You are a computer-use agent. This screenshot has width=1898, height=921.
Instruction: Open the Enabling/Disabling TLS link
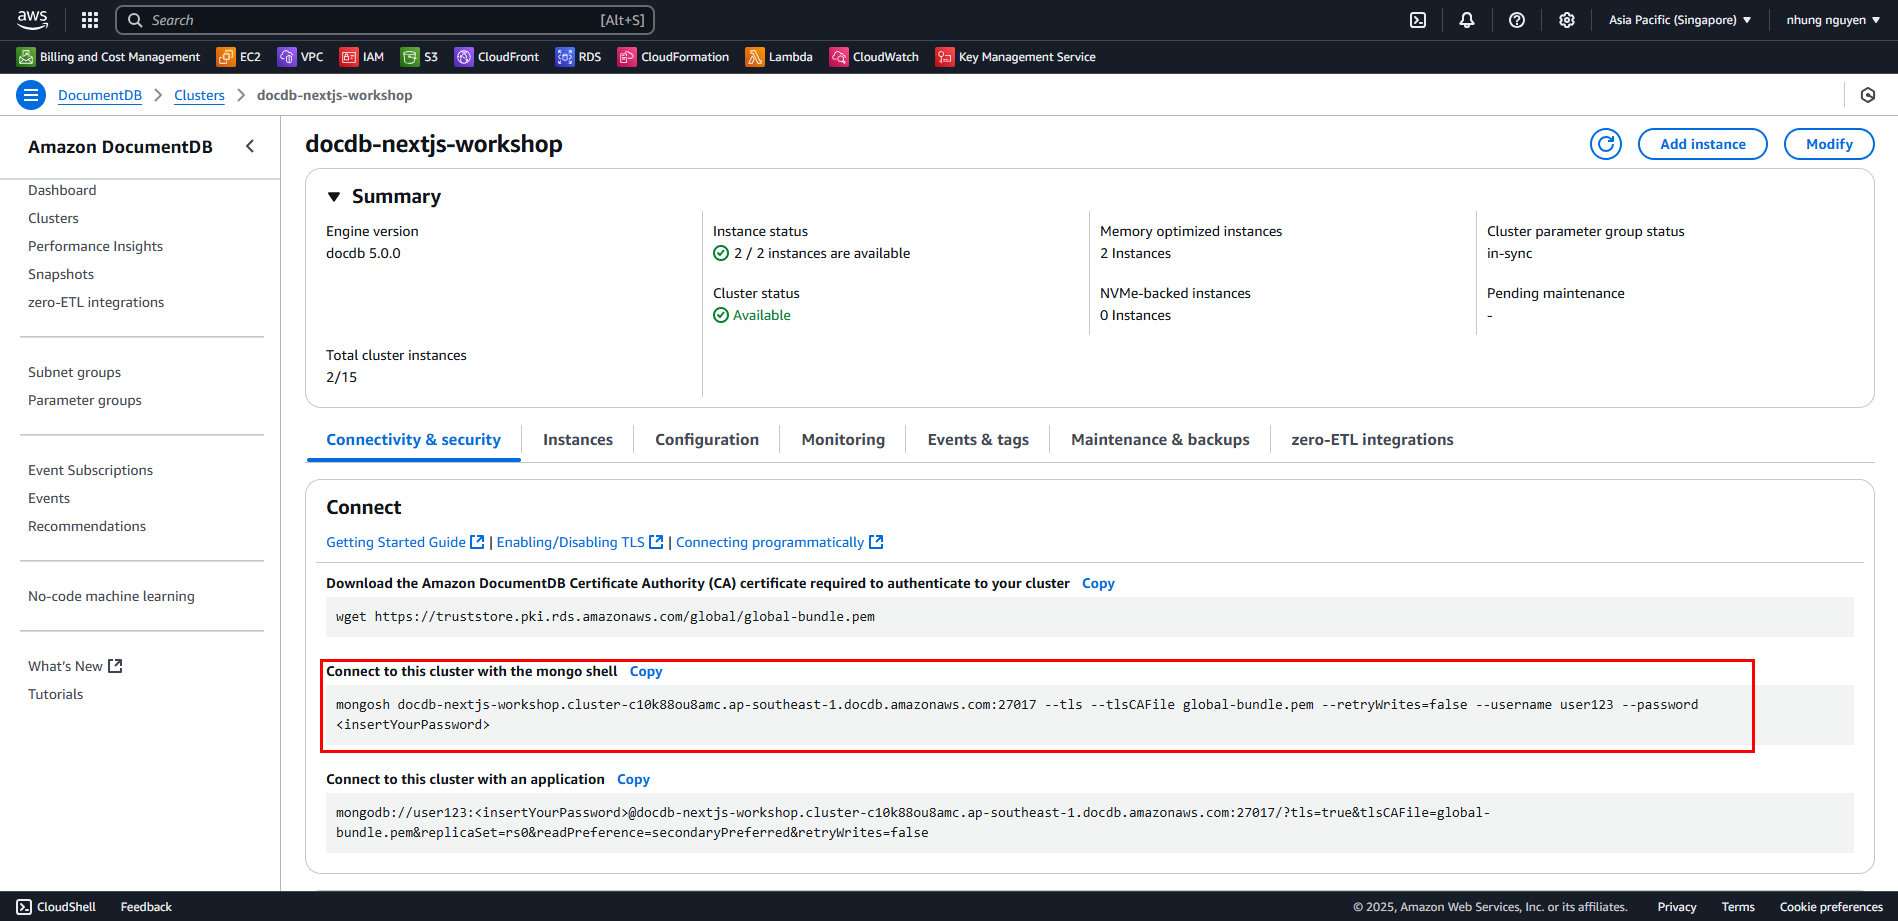[580, 542]
